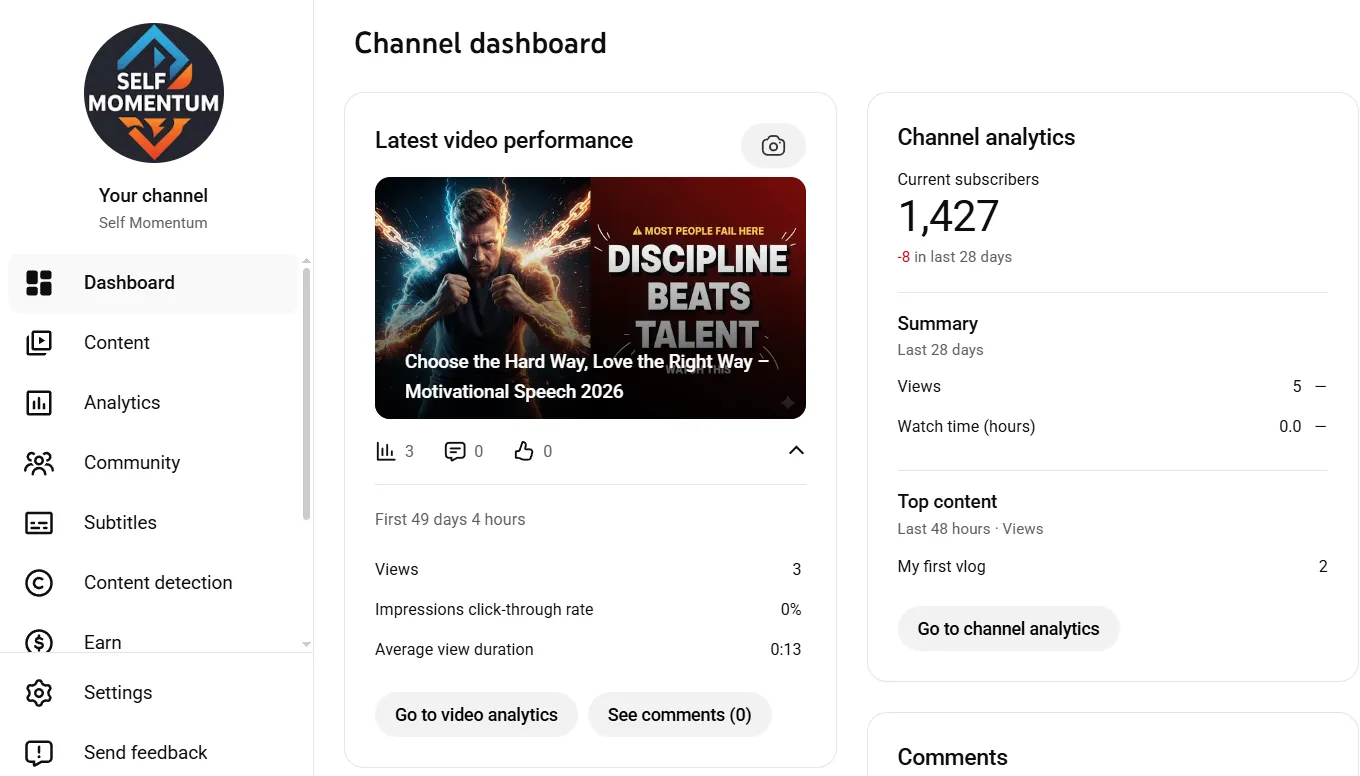
Task: Click the Impressions click-through rate row
Action: 588,610
